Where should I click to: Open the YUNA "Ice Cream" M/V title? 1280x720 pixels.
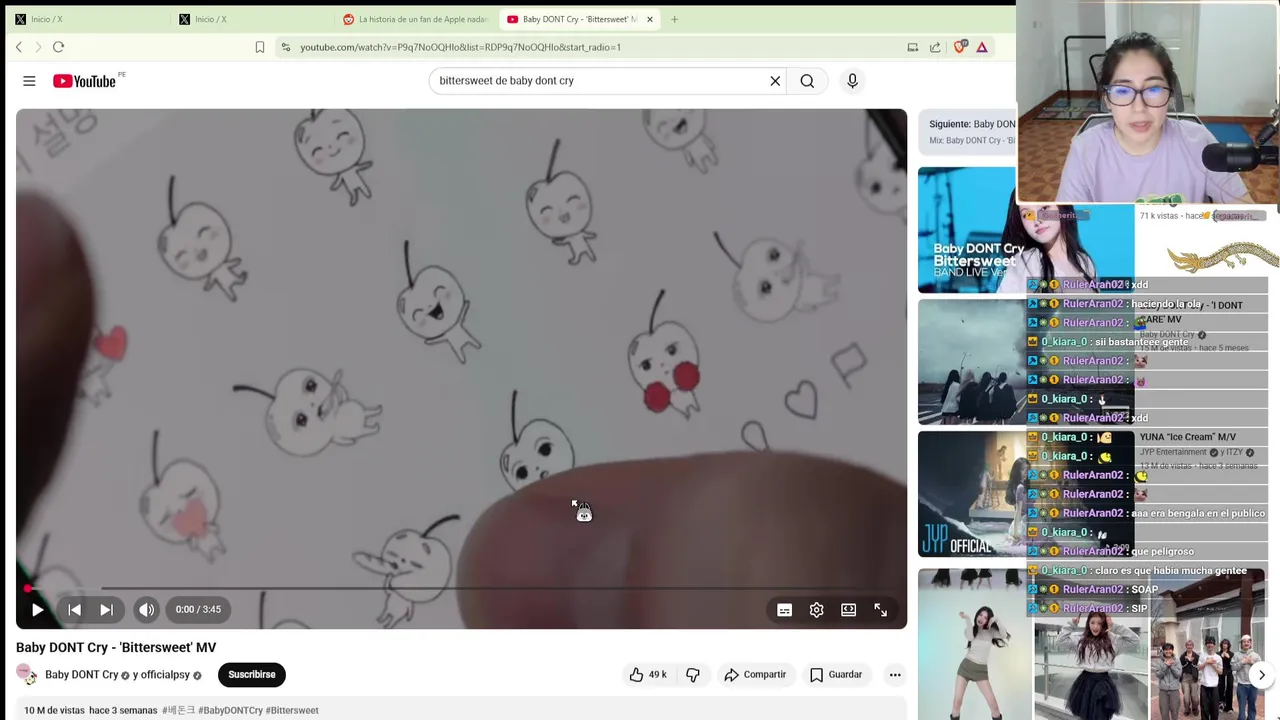(x=1188, y=437)
